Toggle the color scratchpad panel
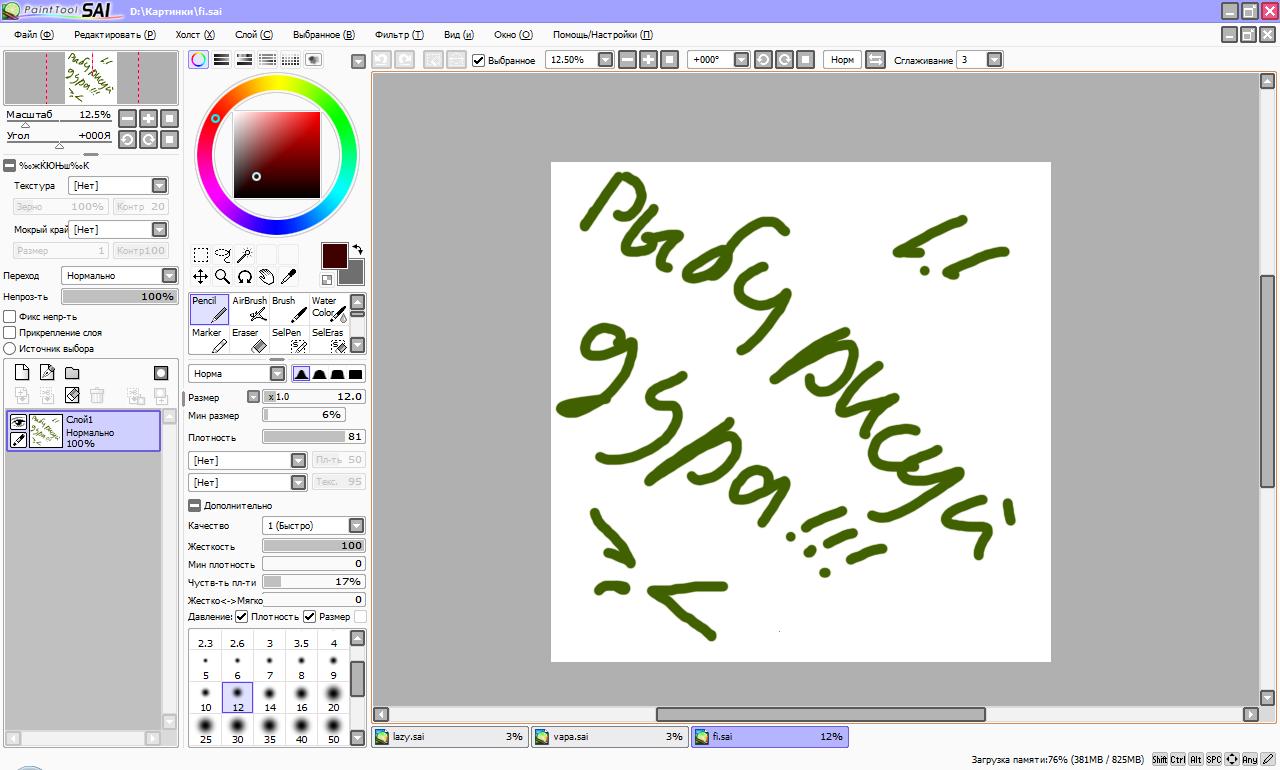 (x=313, y=60)
